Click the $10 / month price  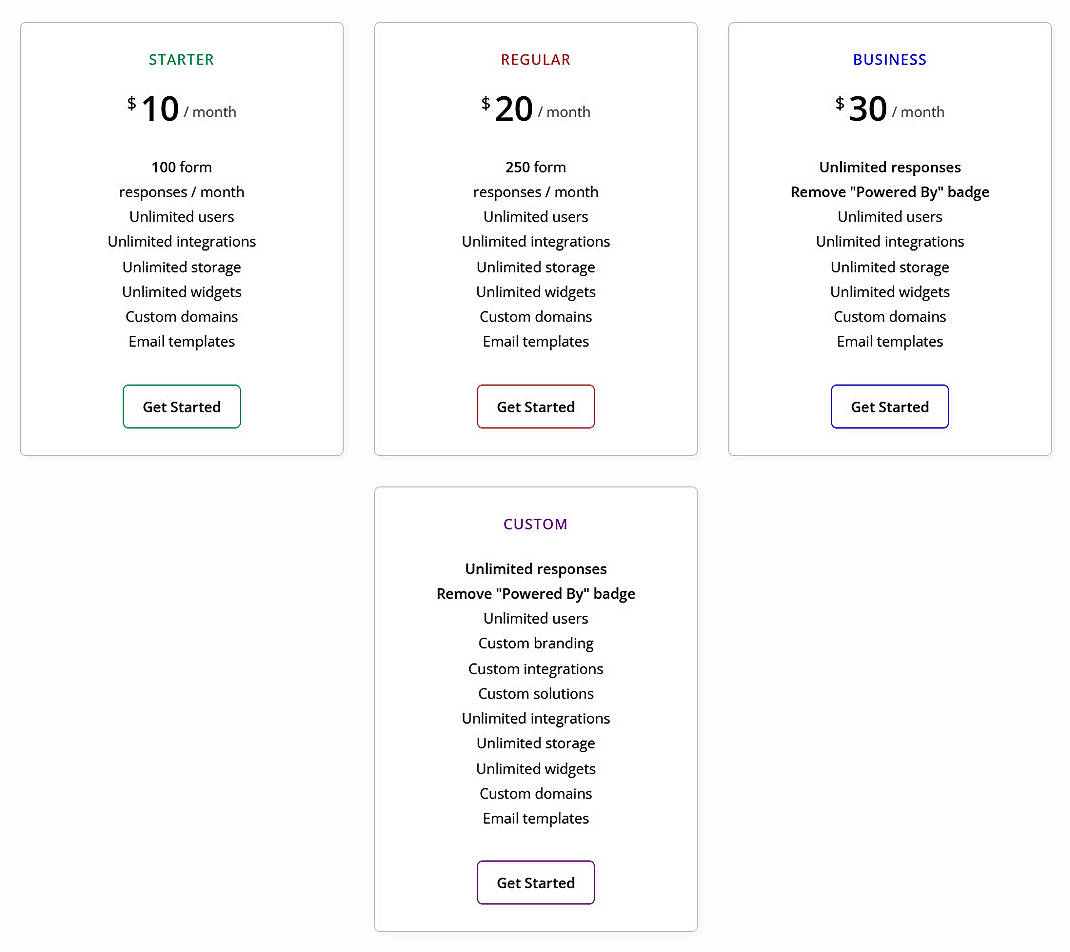[181, 109]
